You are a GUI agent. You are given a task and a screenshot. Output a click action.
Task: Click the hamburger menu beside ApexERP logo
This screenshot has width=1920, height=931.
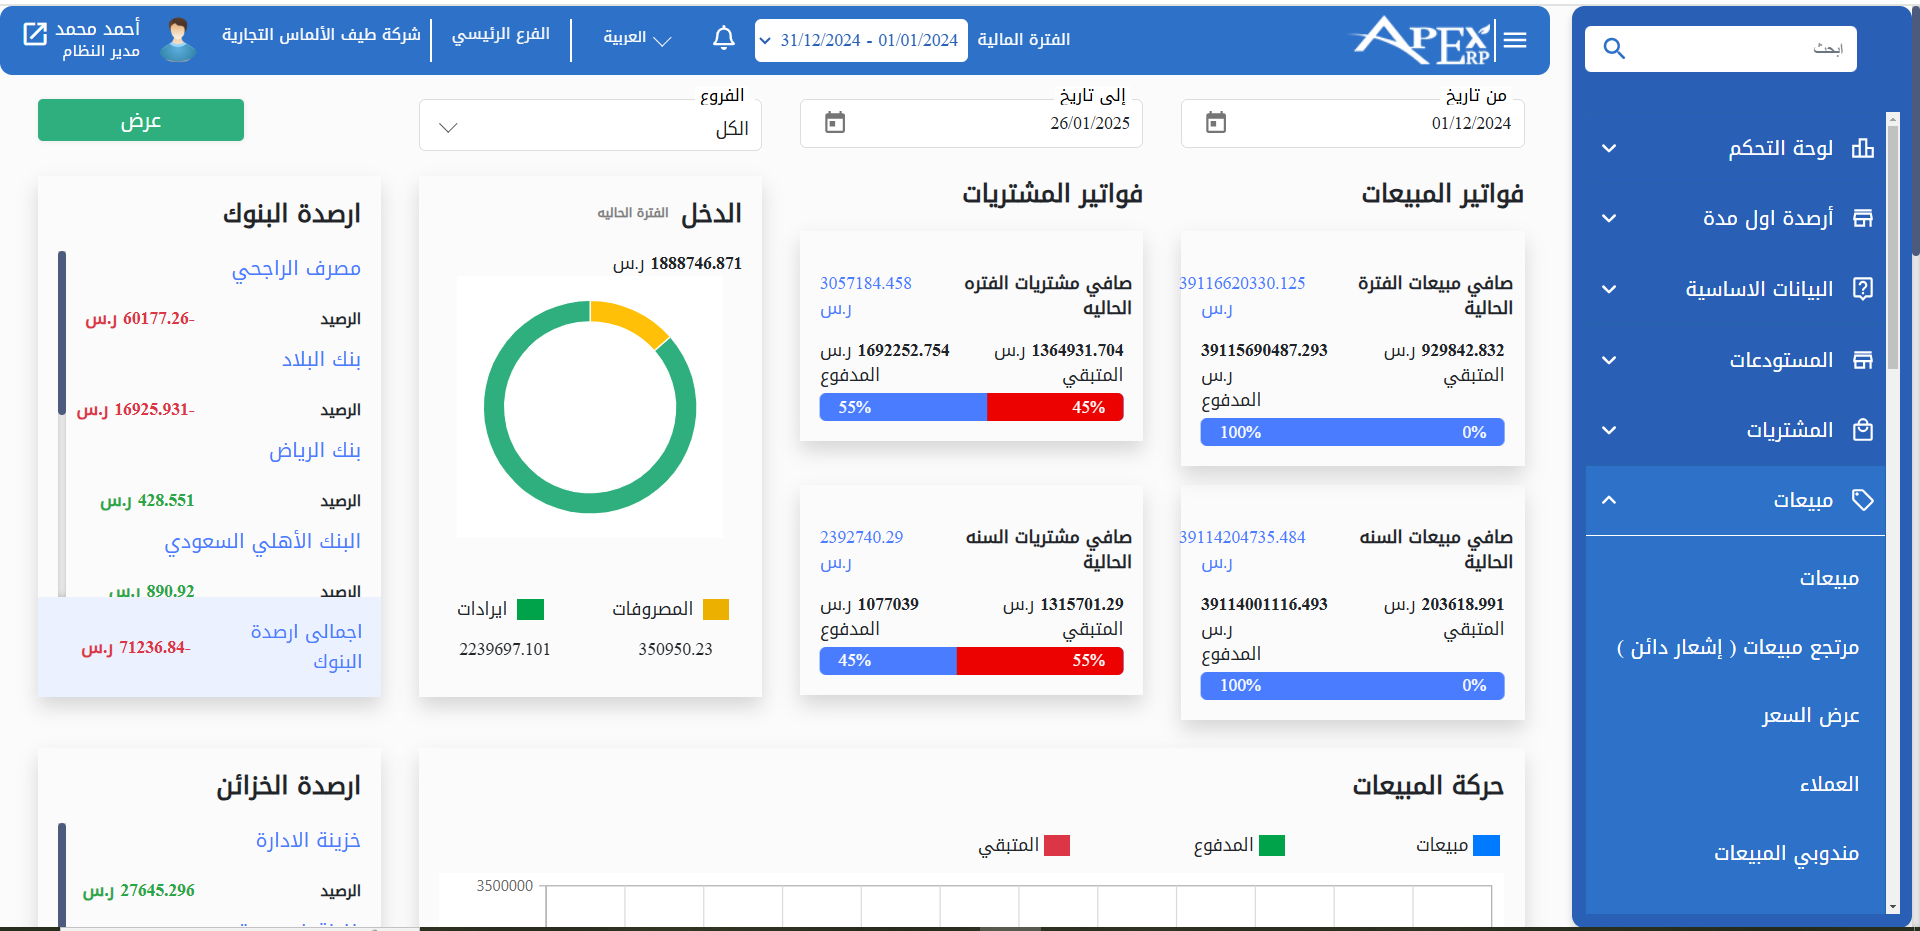1515,38
